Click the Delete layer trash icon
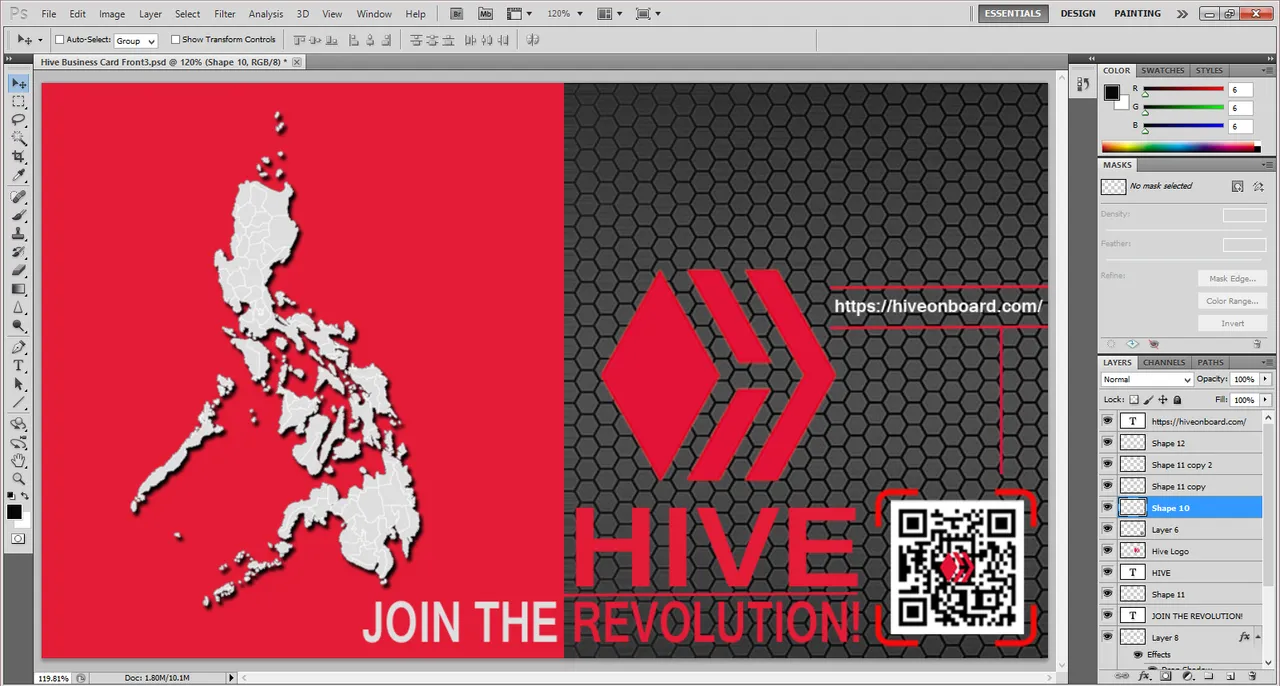 [1252, 677]
